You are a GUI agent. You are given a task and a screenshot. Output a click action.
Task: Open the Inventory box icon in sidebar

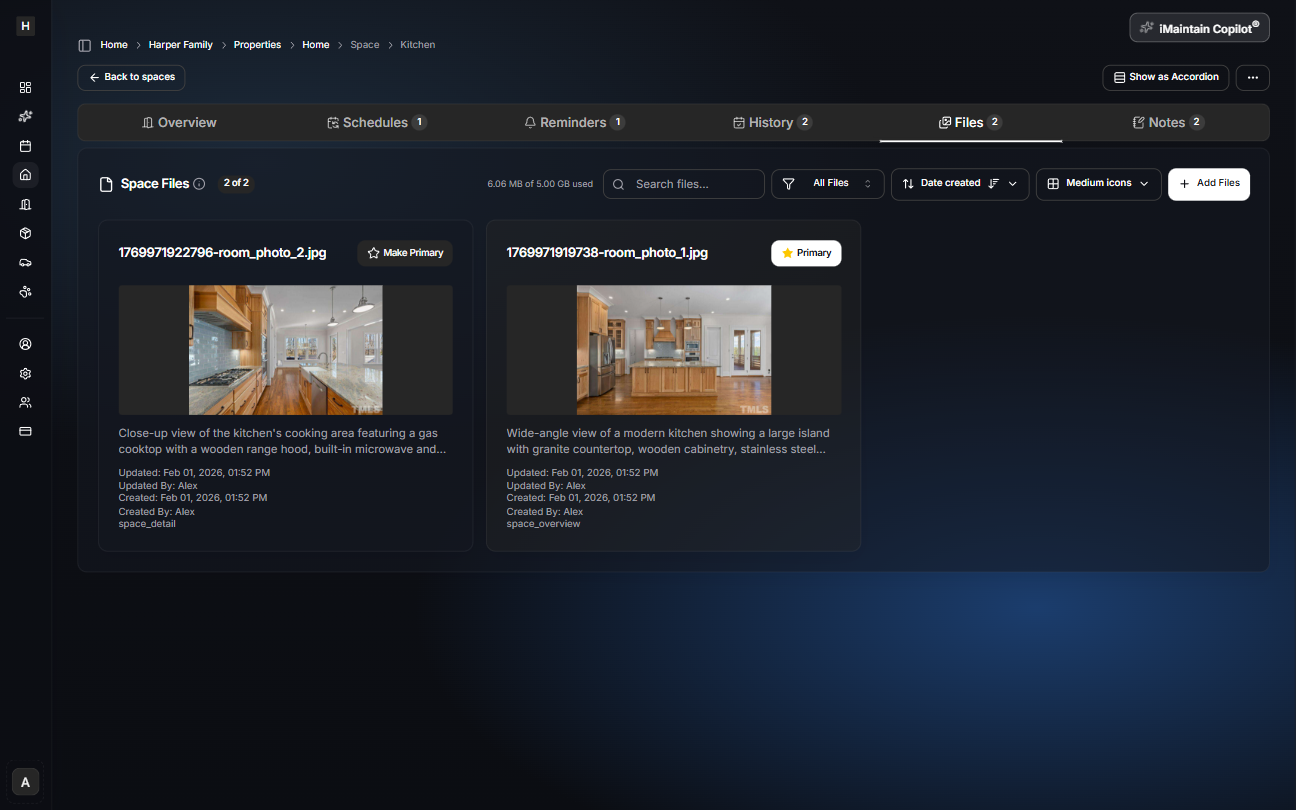pos(25,233)
